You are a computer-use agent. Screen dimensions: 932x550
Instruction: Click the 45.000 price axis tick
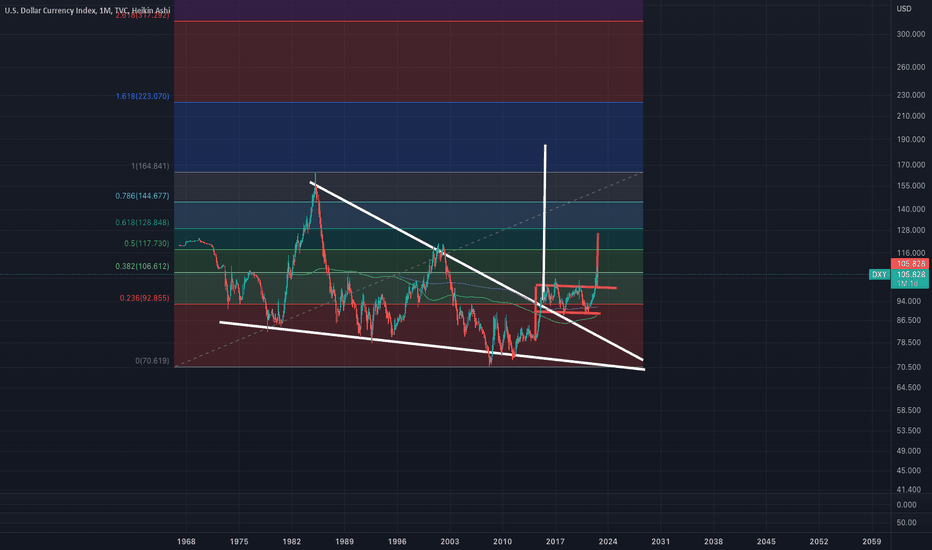pyautogui.click(x=909, y=471)
